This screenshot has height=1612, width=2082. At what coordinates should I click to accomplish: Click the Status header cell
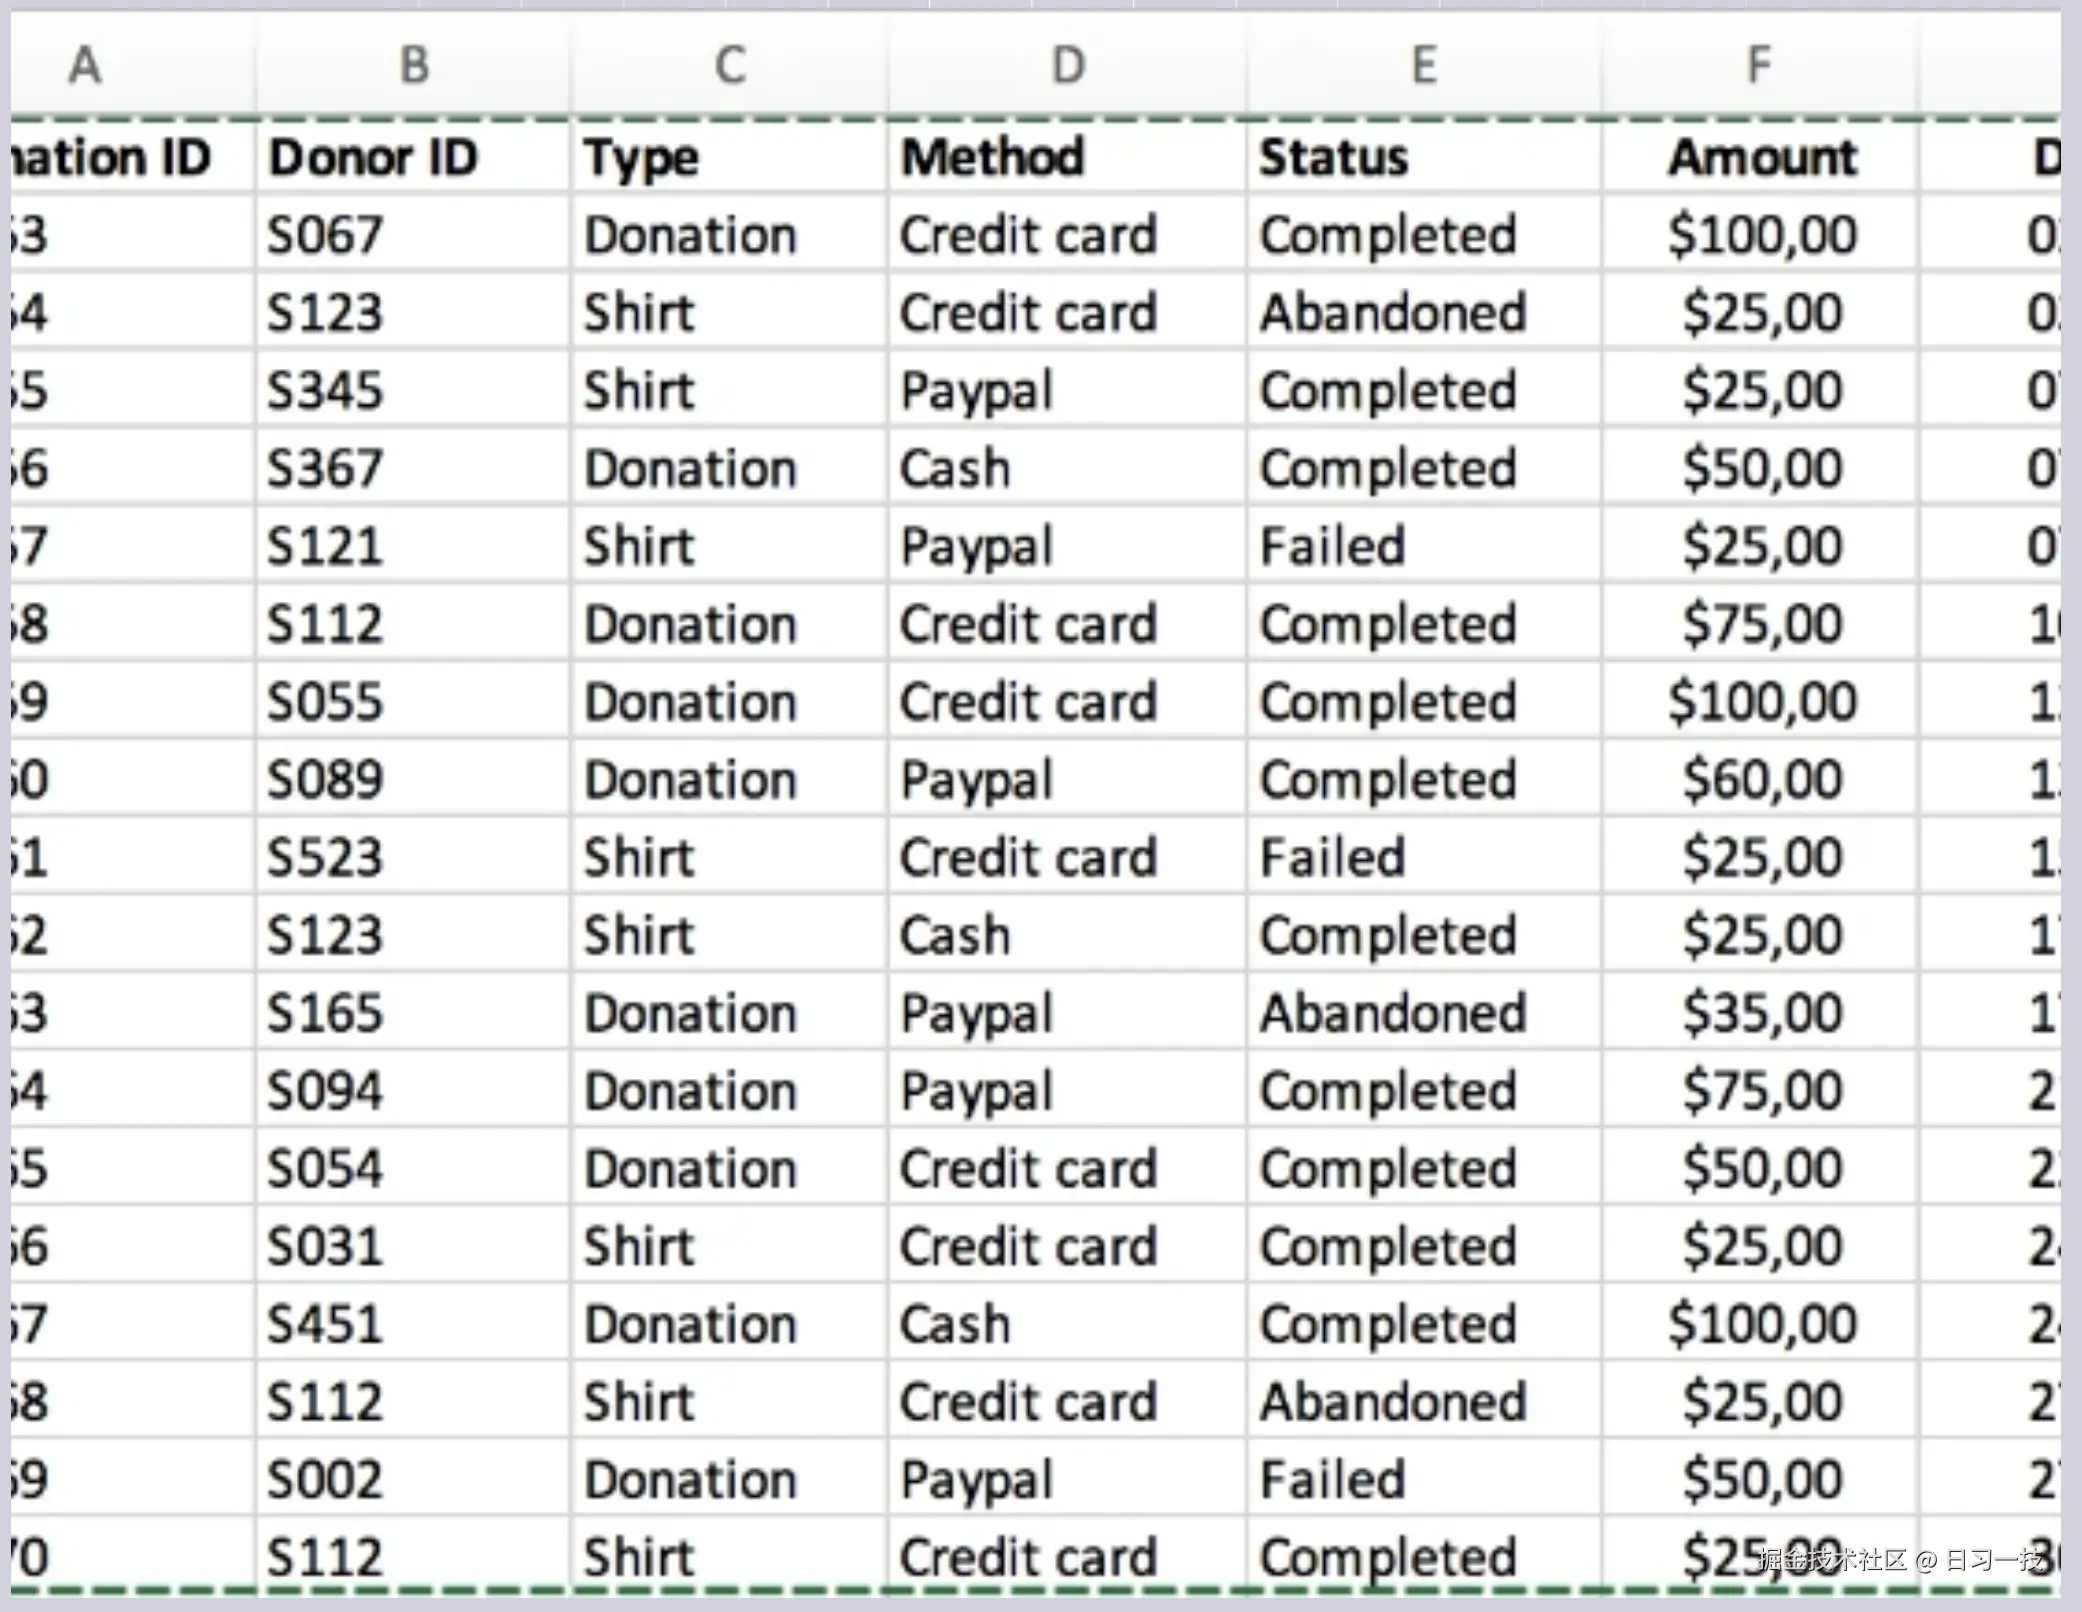pyautogui.click(x=1333, y=156)
